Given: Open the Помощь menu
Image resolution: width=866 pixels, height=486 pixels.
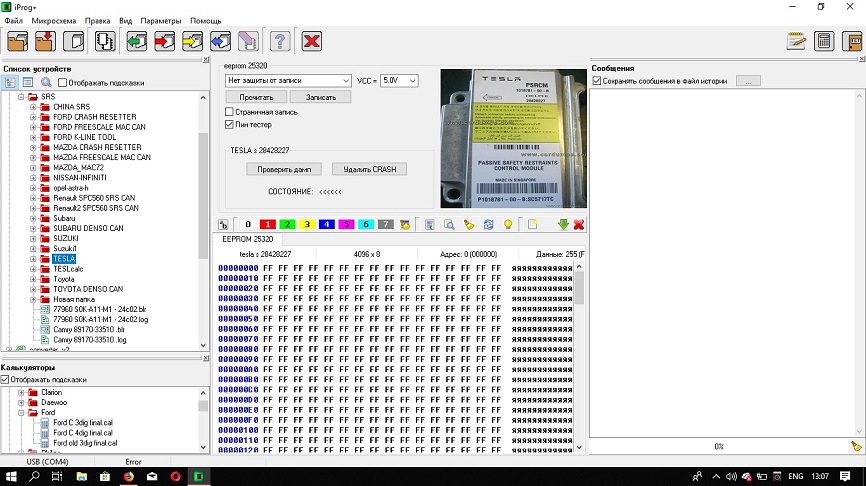Looking at the screenshot, I should point(205,20).
